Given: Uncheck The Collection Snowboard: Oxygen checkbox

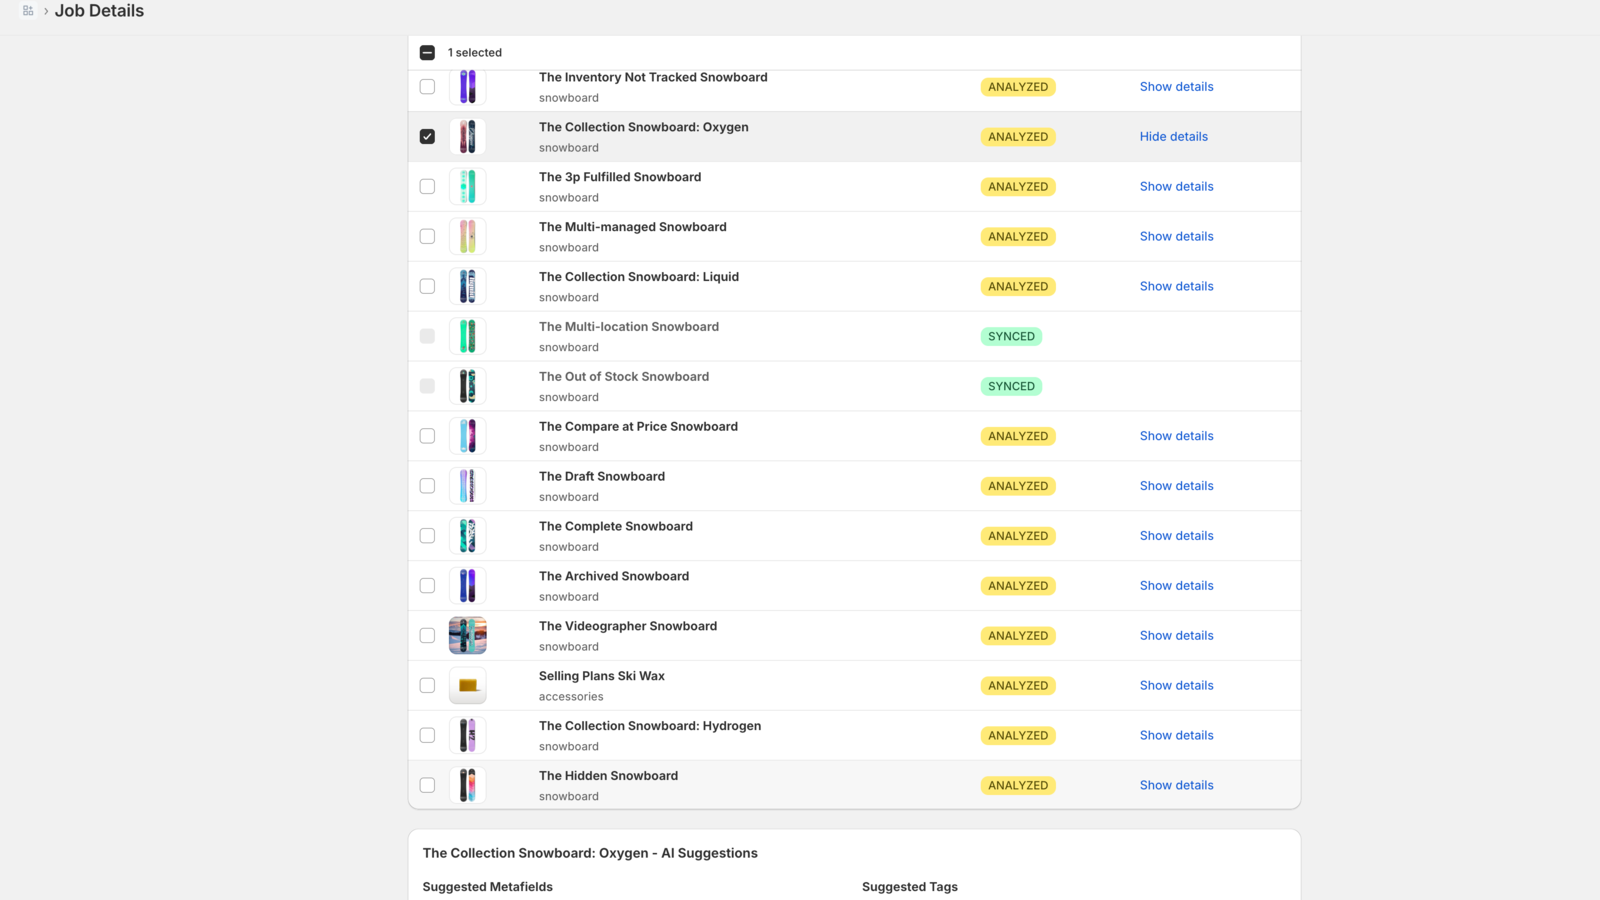Looking at the screenshot, I should (427, 137).
